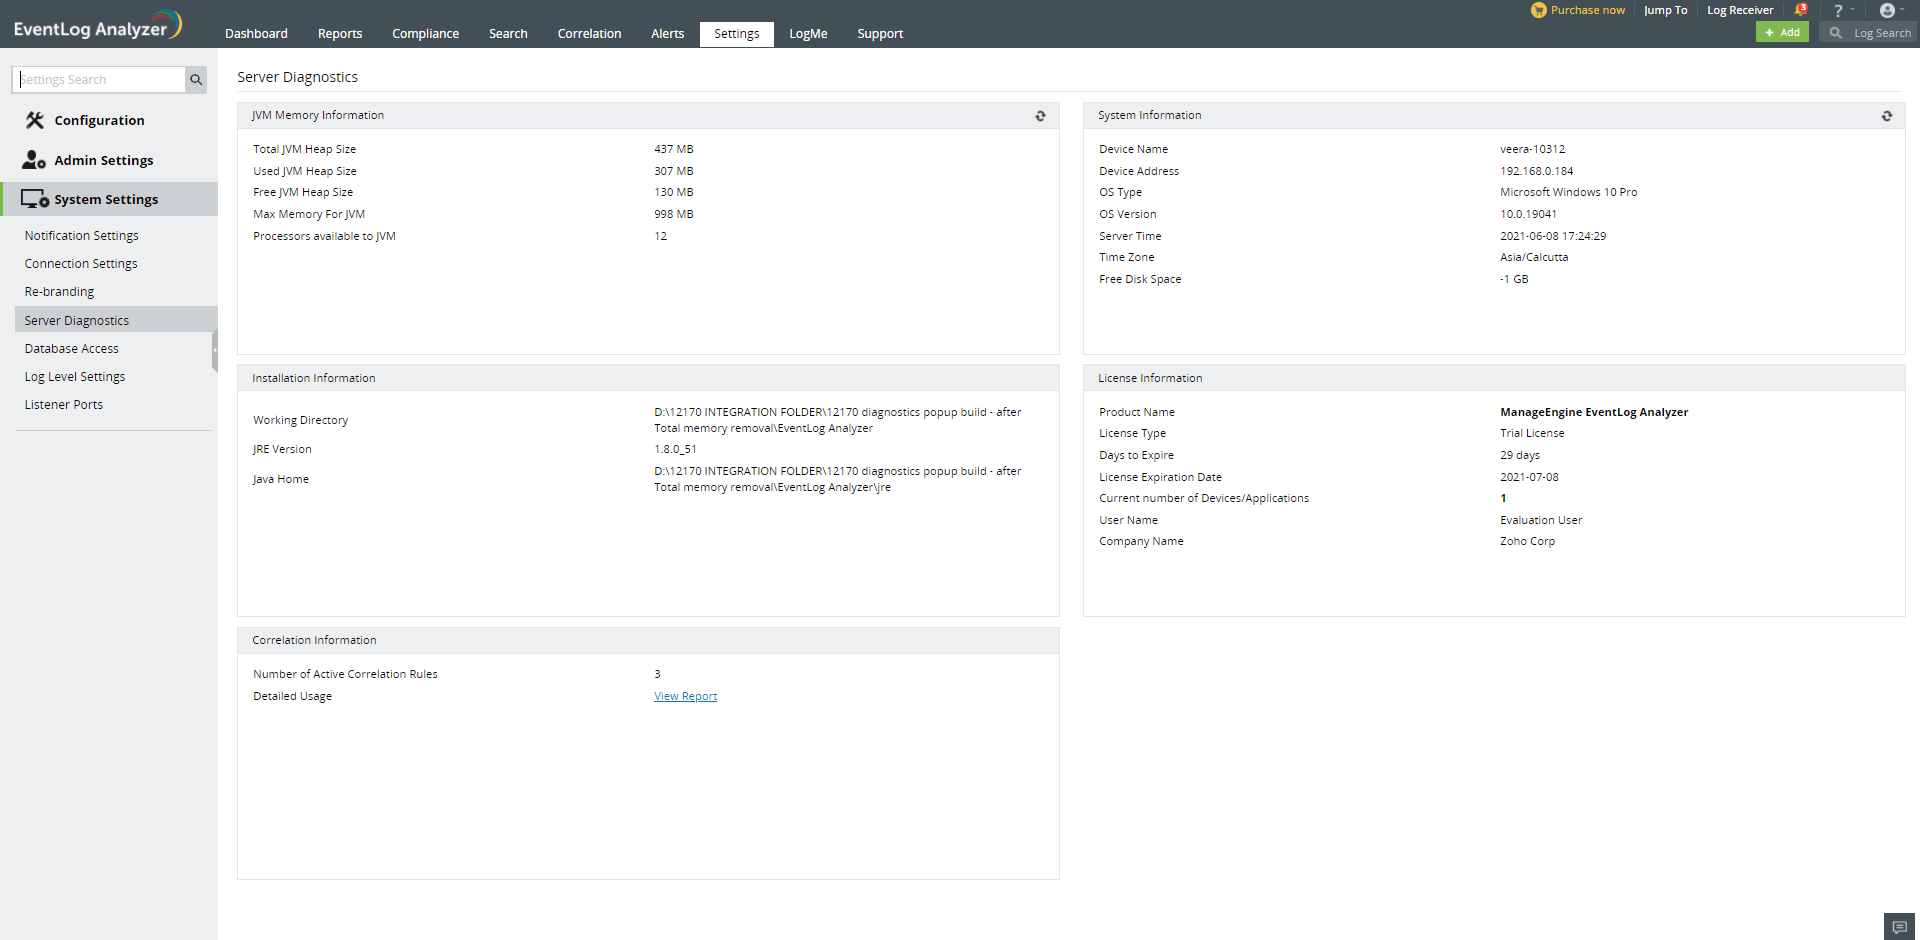1920x940 pixels.
Task: Open the Alerts tab
Action: [x=667, y=34]
